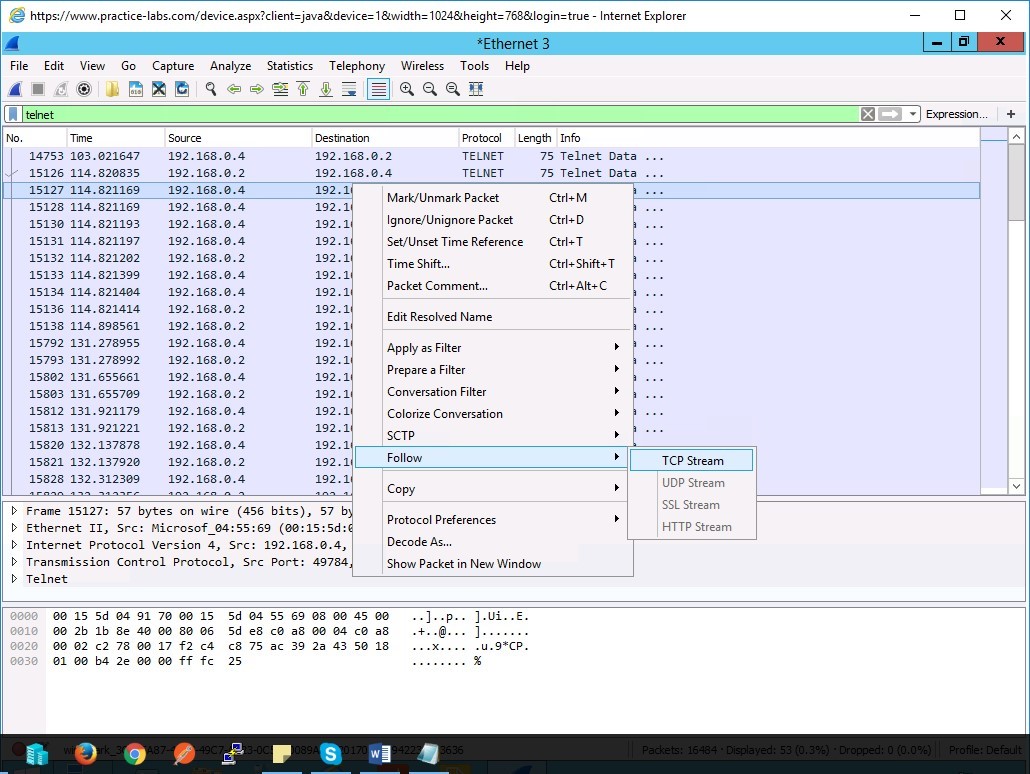Expand the Copy submenu

pos(493,489)
